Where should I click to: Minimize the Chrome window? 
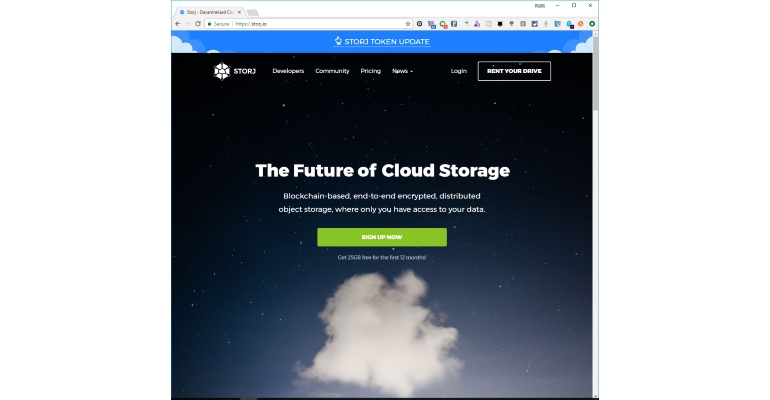point(557,5)
